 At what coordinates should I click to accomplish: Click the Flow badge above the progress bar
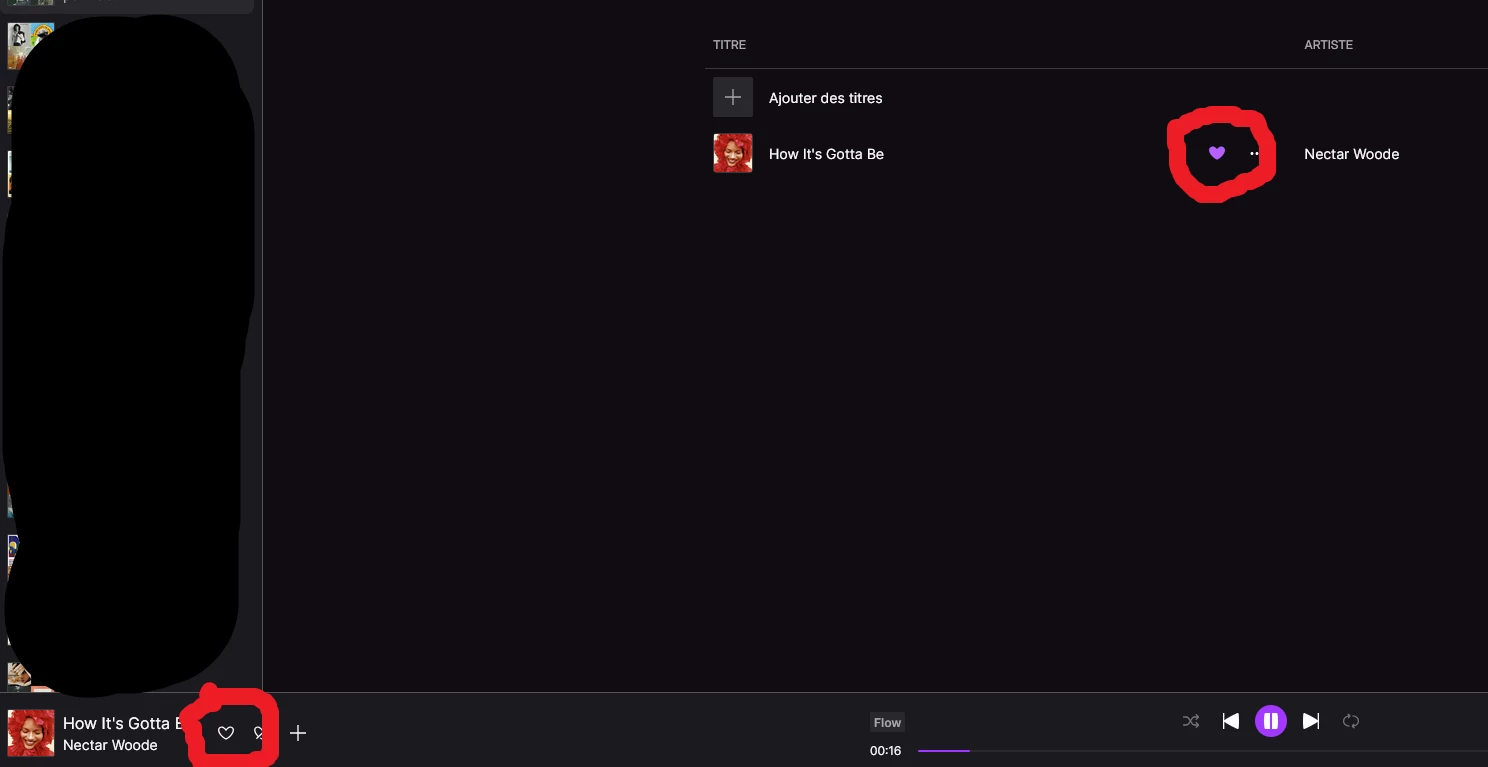pos(887,722)
